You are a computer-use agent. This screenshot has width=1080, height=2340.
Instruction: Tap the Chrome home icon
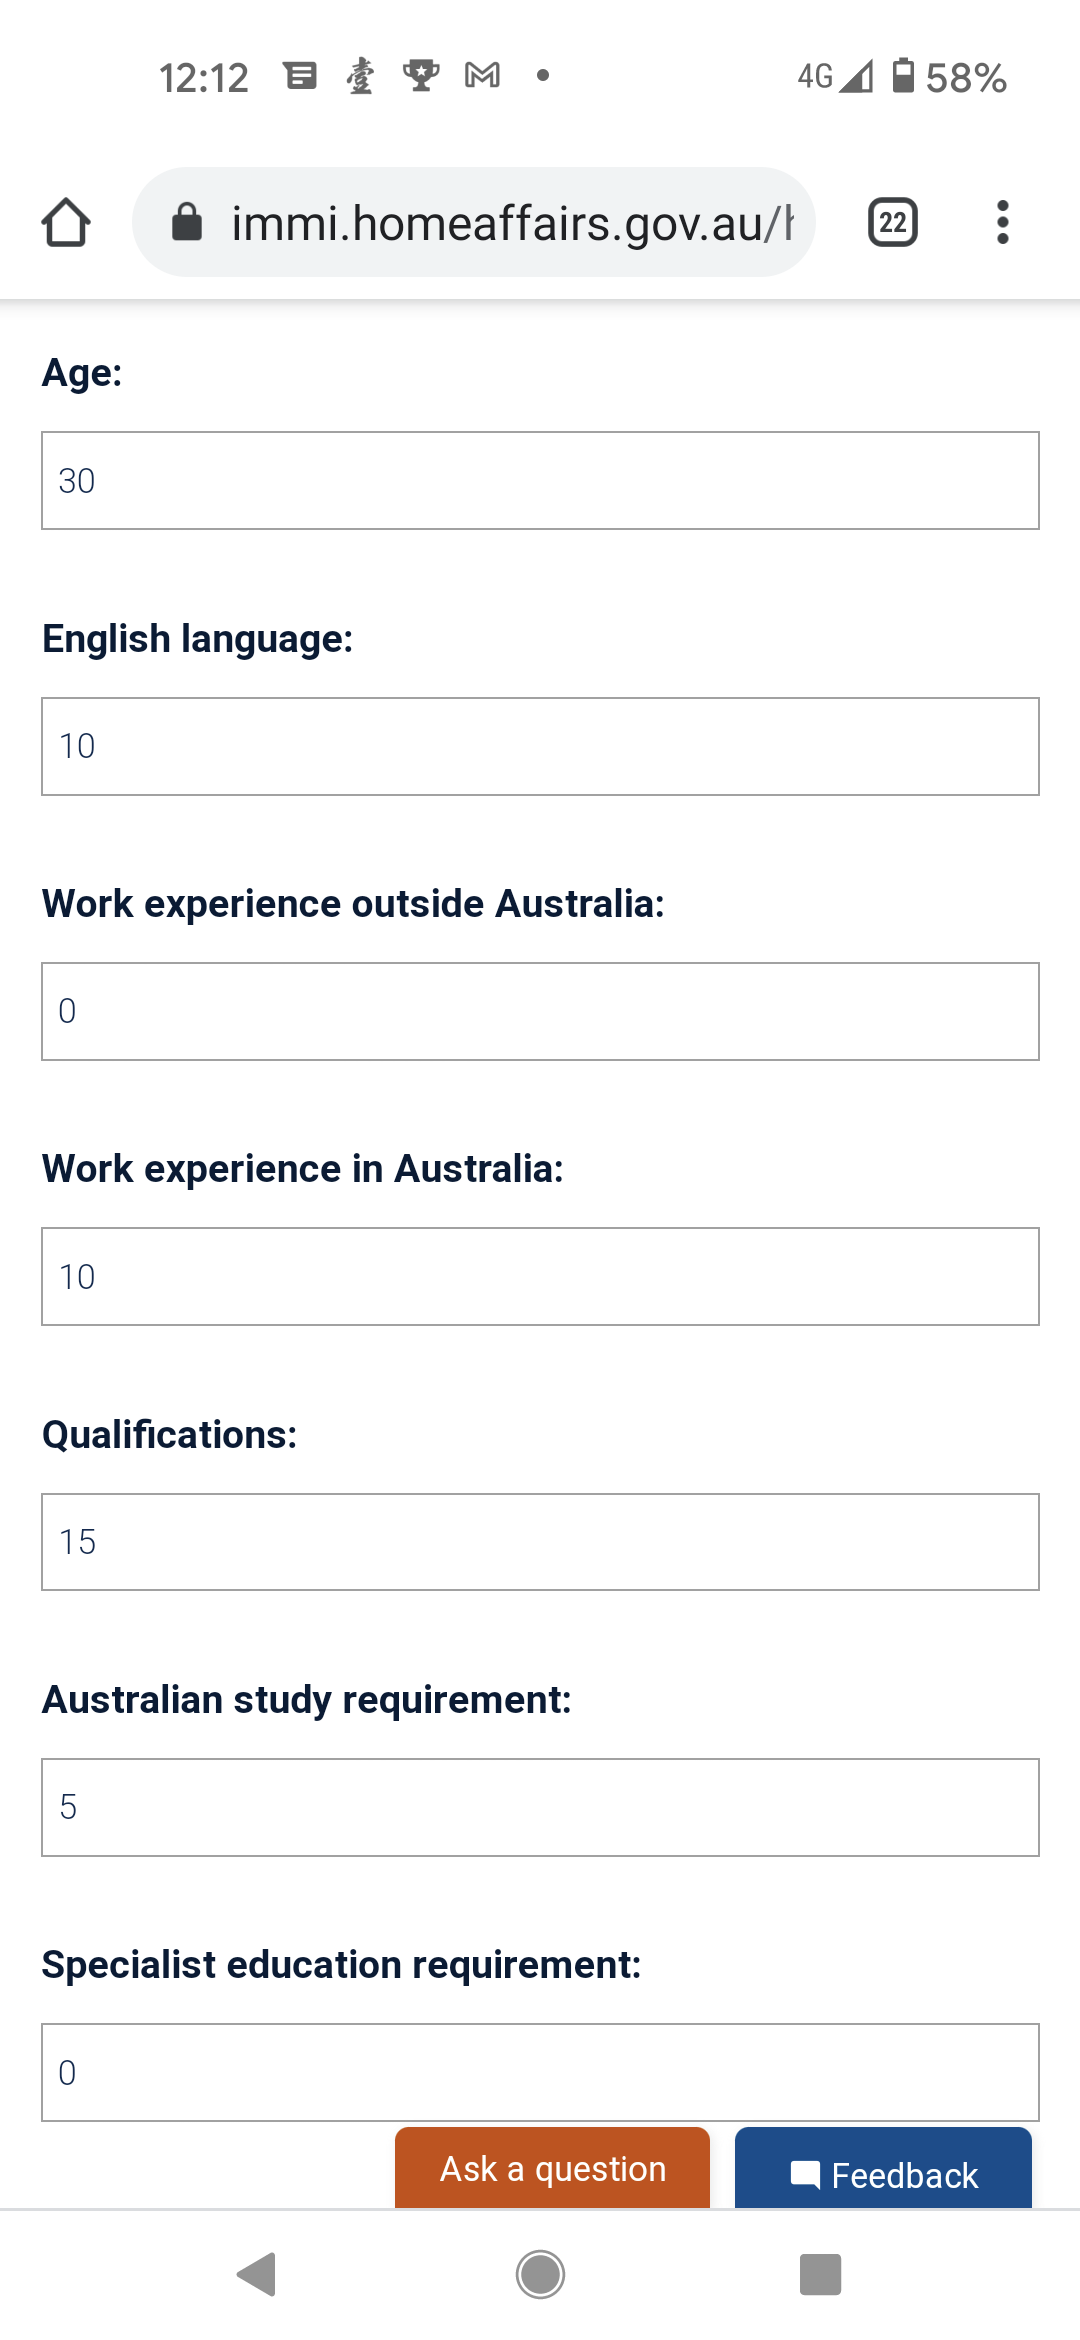pyautogui.click(x=66, y=222)
